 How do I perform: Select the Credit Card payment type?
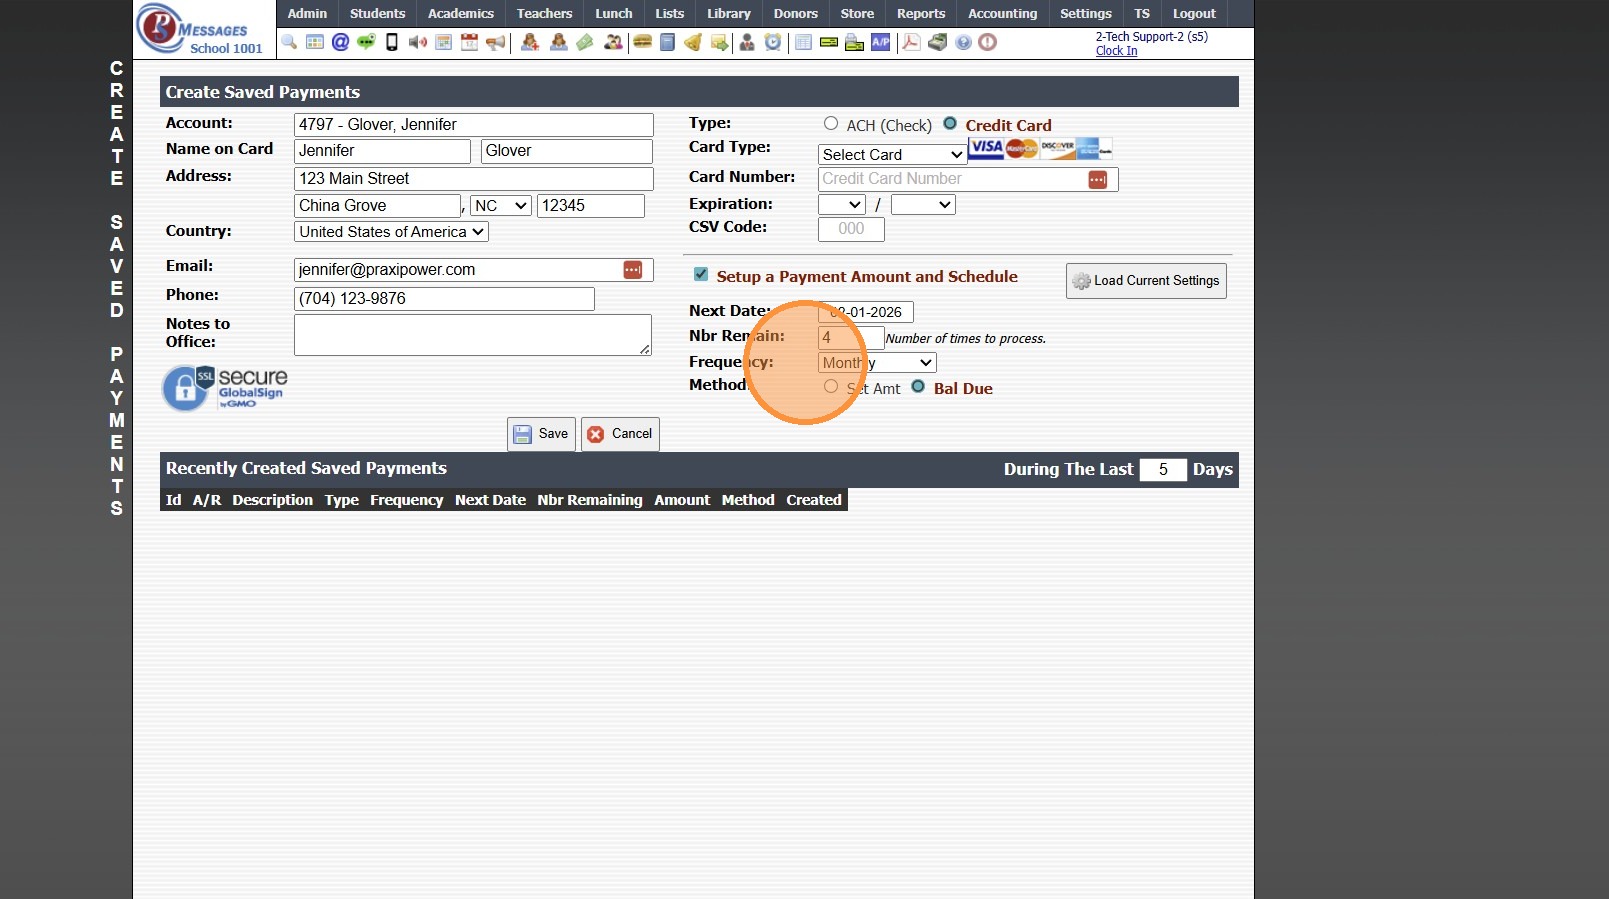pos(950,124)
